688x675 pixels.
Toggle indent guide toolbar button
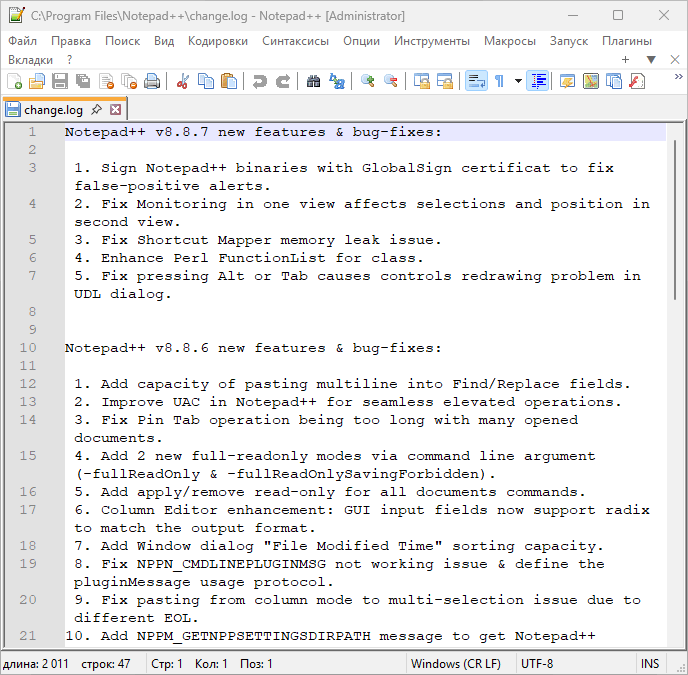[x=538, y=81]
